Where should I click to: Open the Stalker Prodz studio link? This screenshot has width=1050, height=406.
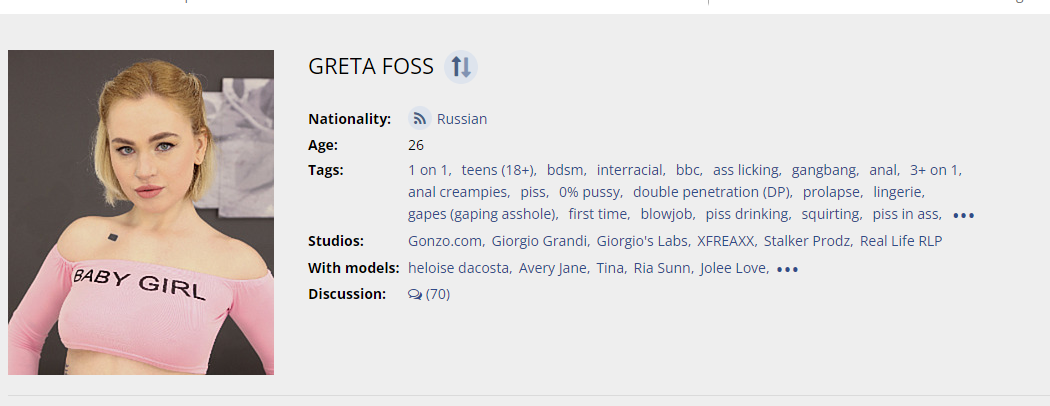click(x=806, y=241)
